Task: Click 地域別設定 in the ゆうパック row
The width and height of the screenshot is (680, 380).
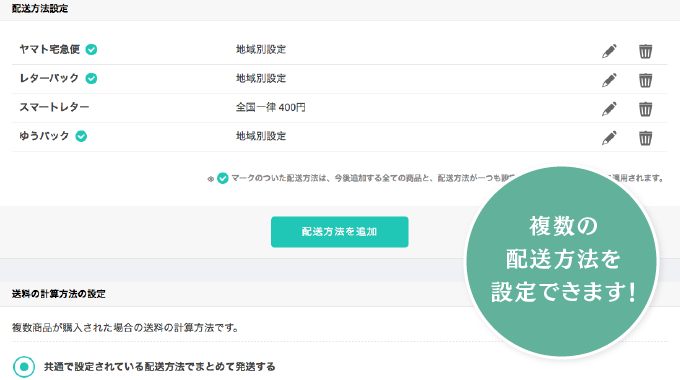Action: (x=261, y=136)
